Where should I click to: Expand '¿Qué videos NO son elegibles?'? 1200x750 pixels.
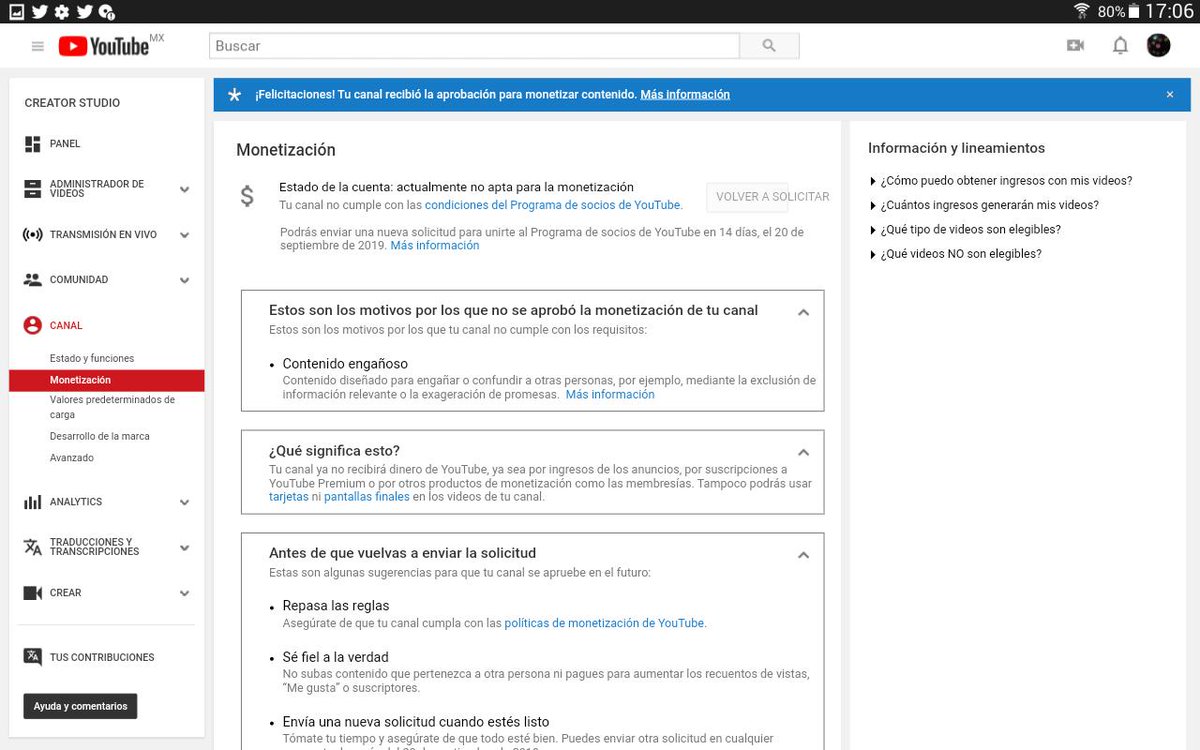coord(955,254)
